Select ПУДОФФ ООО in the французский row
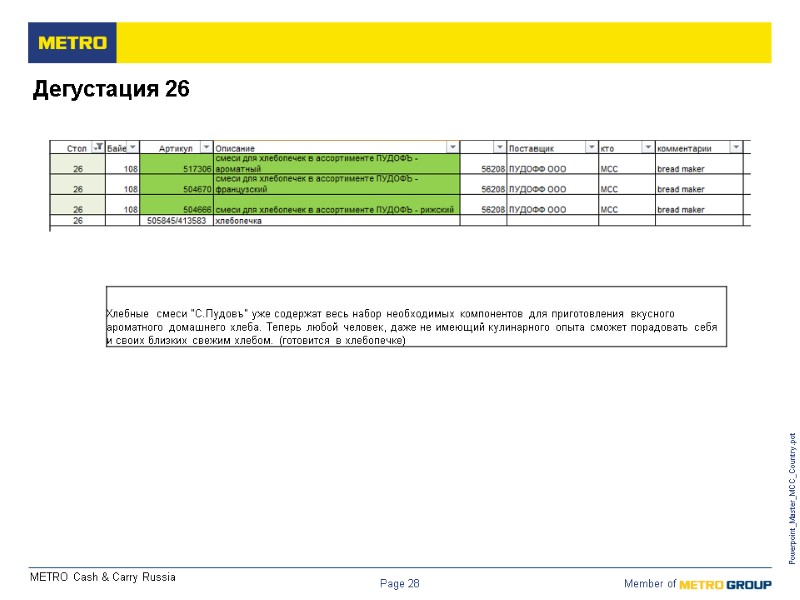Viewport: 800px width, 600px height. coord(553,184)
